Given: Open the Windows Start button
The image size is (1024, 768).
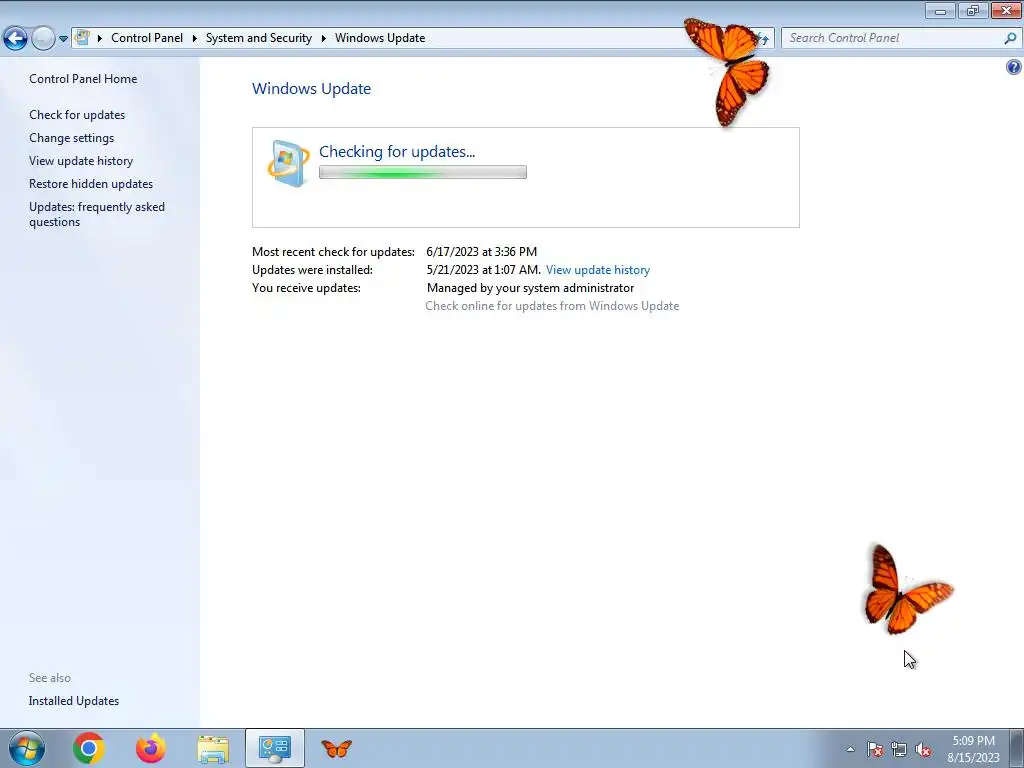Looking at the screenshot, I should [x=26, y=748].
